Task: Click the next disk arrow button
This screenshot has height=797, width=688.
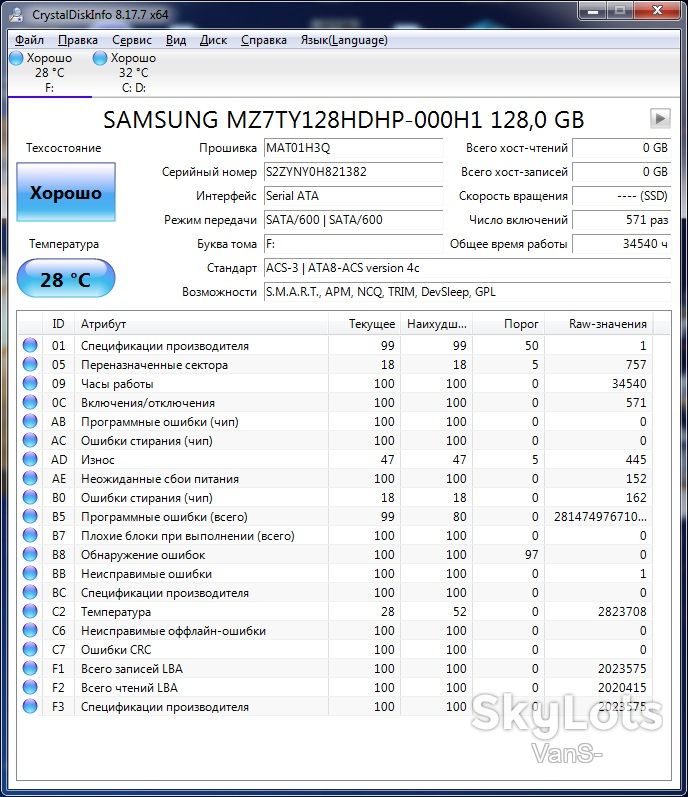Action: (x=660, y=118)
